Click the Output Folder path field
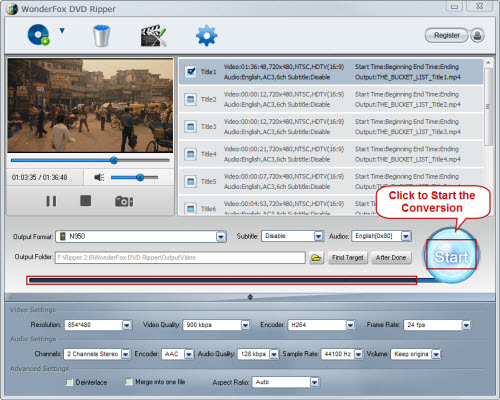500x400 pixels. point(180,257)
